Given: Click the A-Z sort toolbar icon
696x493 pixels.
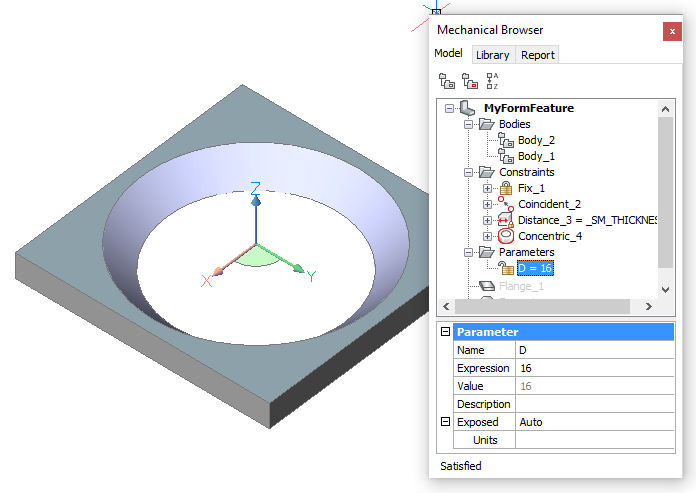Looking at the screenshot, I should [x=492, y=82].
